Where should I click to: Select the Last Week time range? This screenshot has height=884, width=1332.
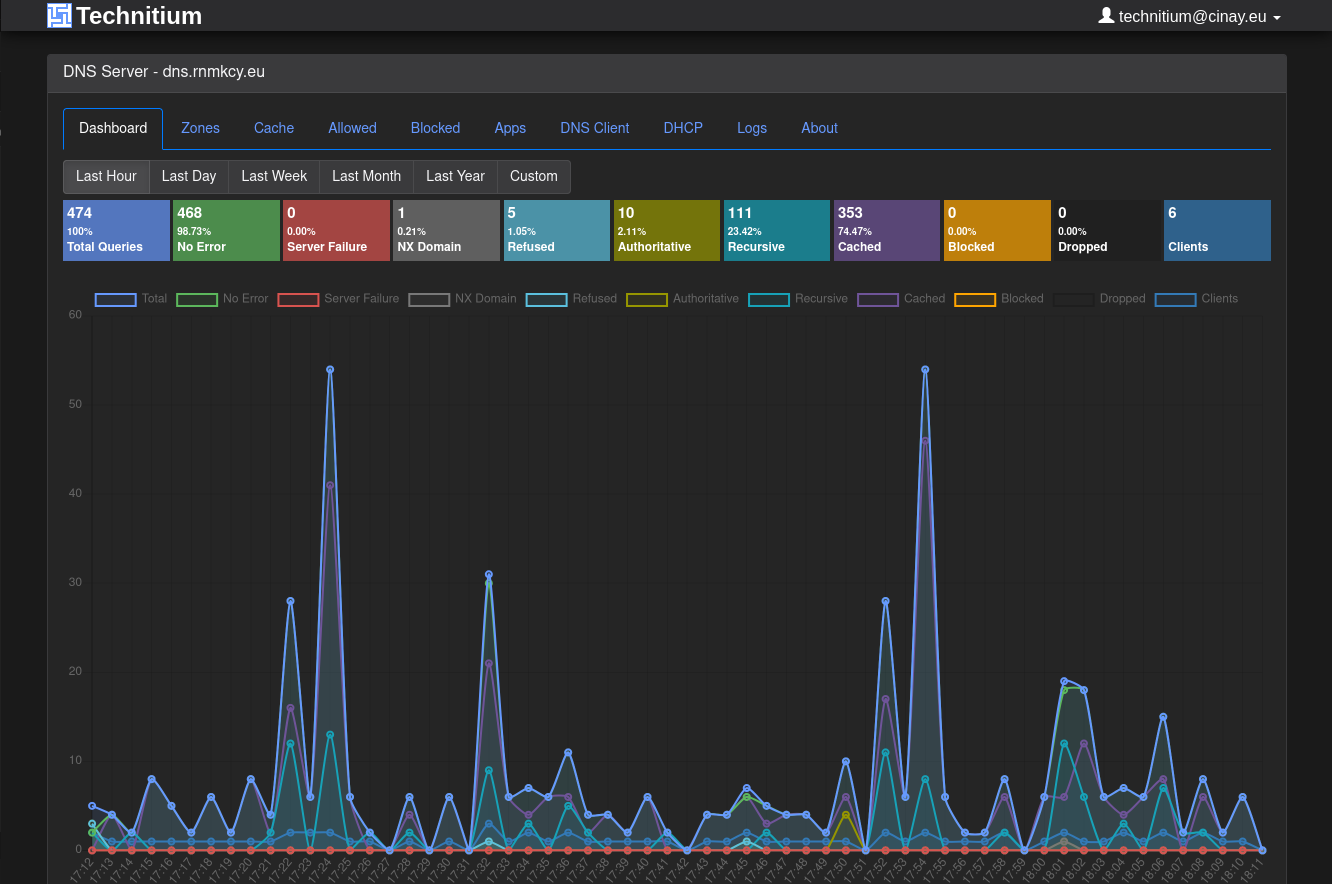[x=274, y=176]
